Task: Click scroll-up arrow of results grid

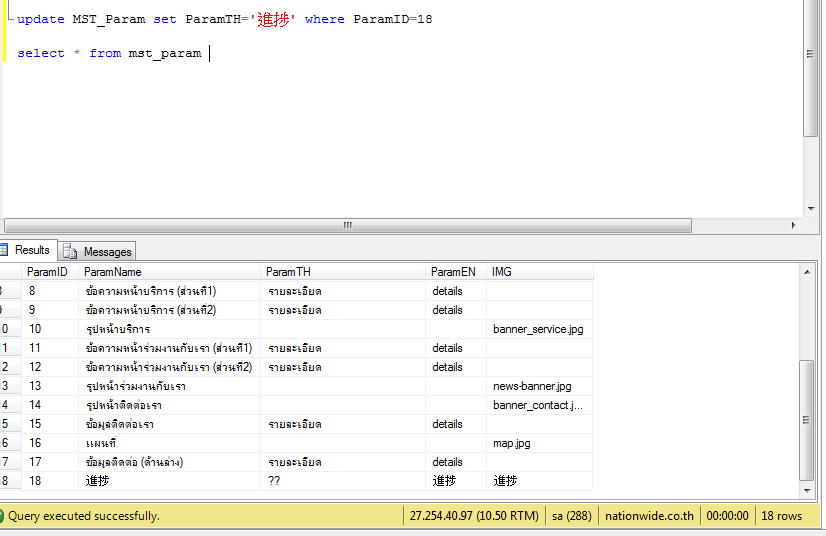Action: point(807,272)
